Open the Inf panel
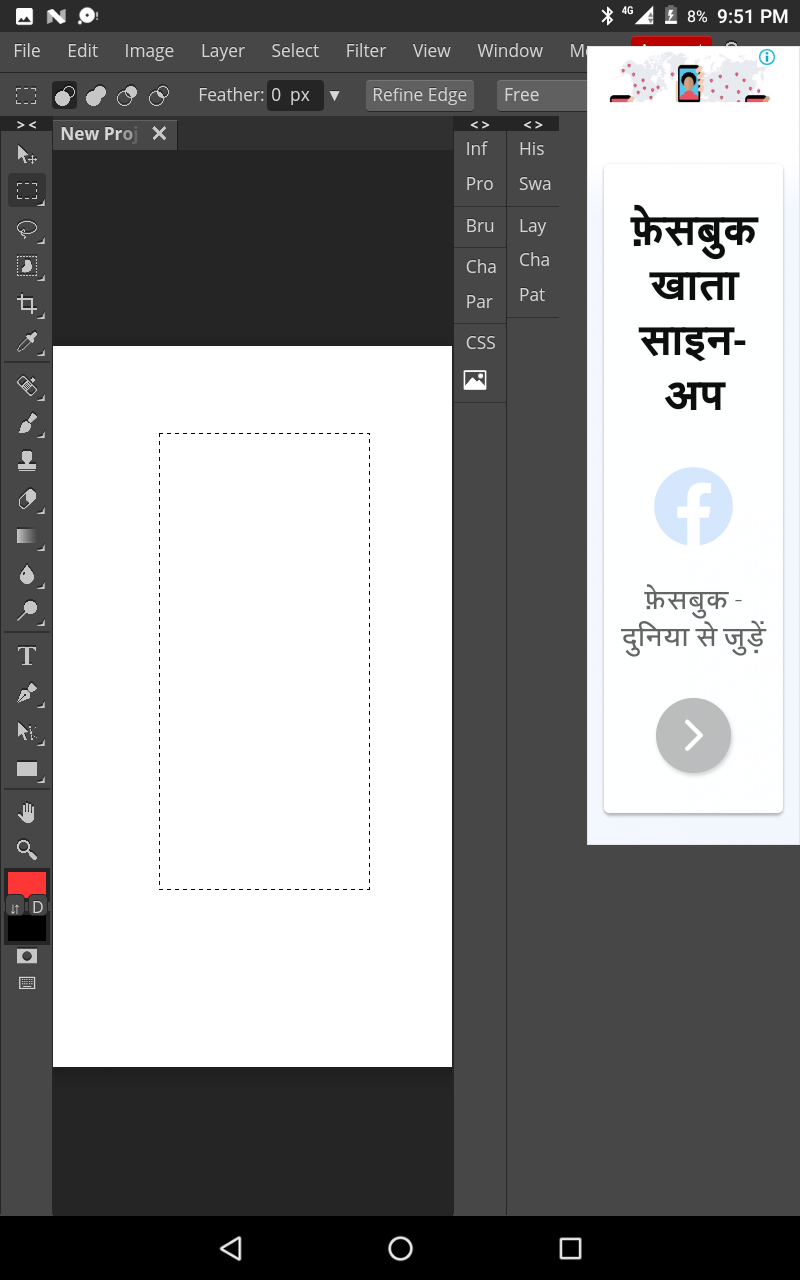The image size is (800, 1280). [x=477, y=149]
